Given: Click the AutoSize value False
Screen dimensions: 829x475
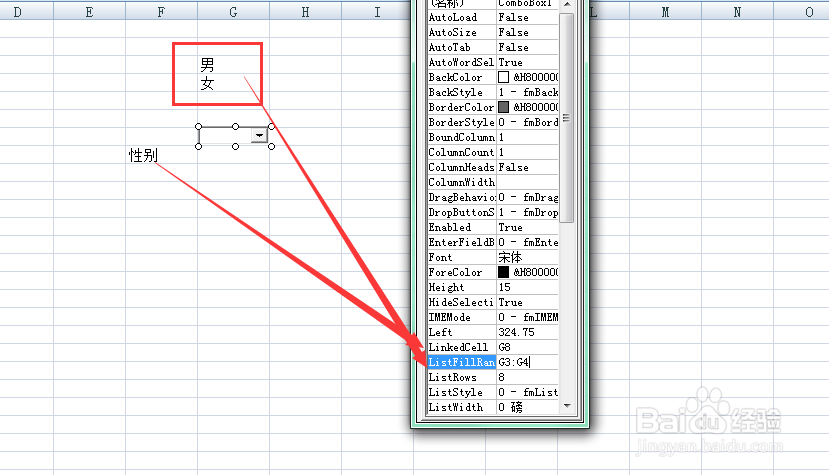Looking at the screenshot, I should [x=528, y=32].
